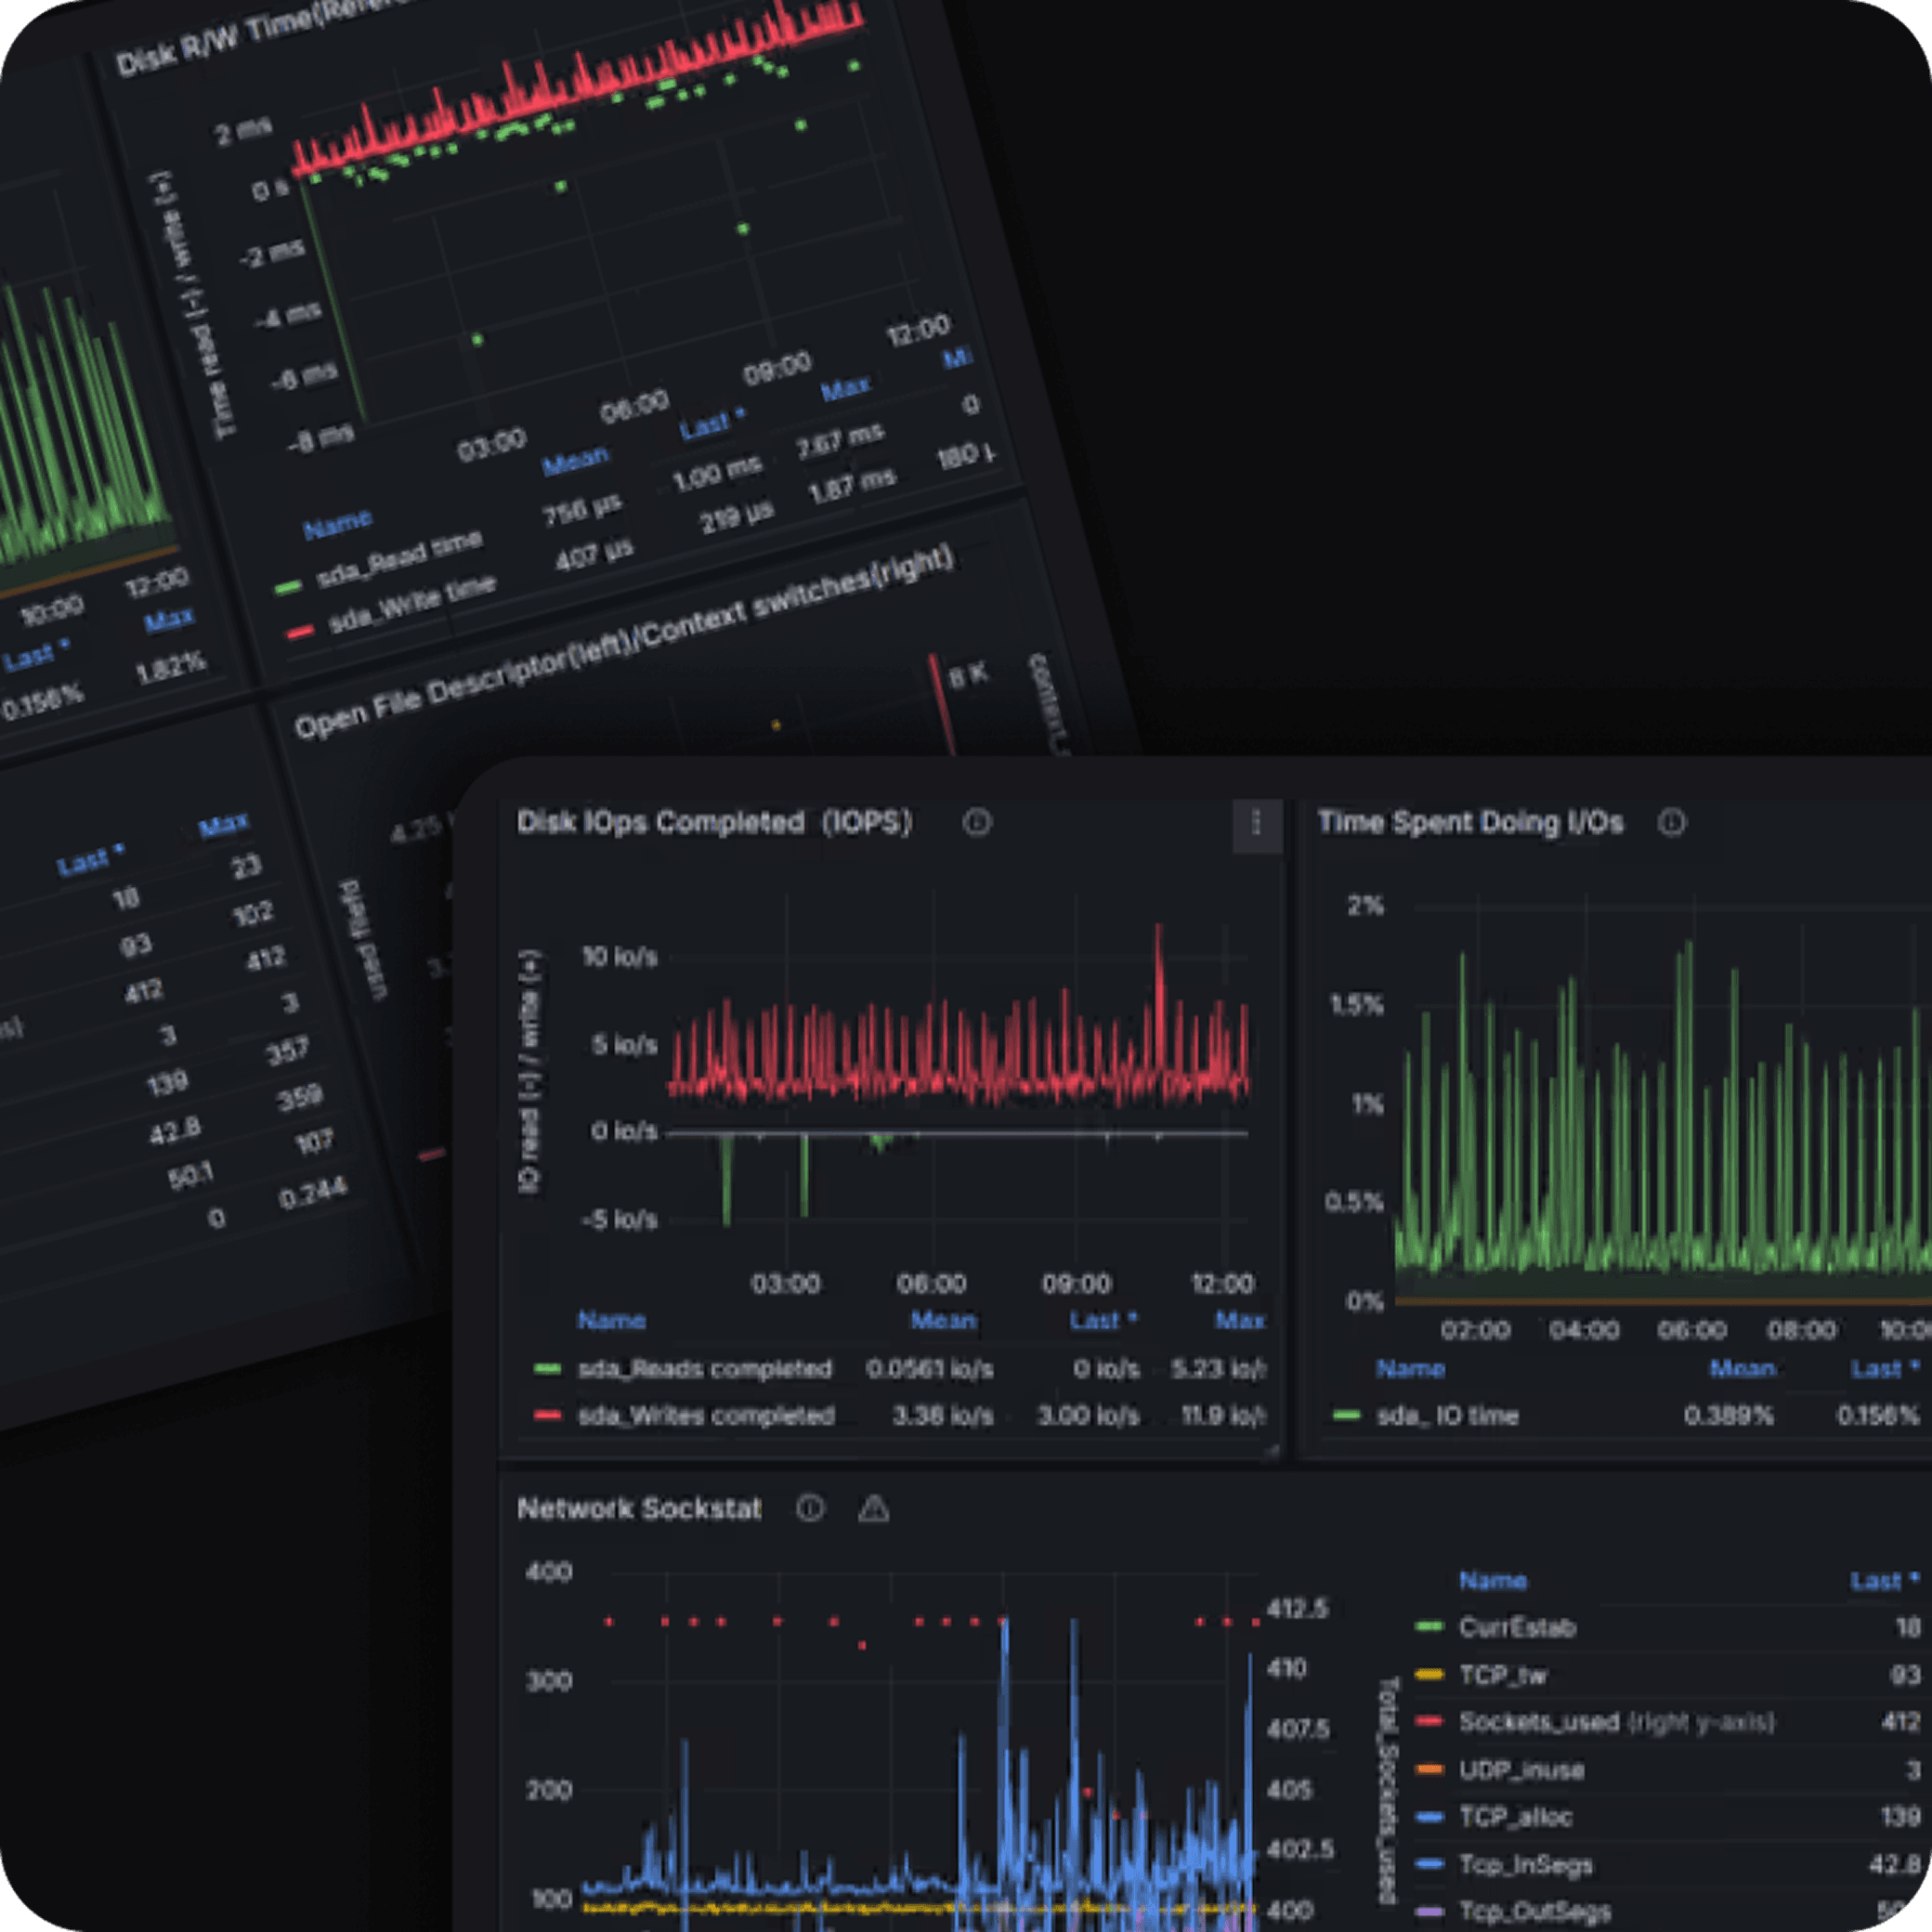Image resolution: width=1932 pixels, height=1932 pixels.
Task: Sort Network Sockstat legend by Name header
Action: click(x=1493, y=1580)
